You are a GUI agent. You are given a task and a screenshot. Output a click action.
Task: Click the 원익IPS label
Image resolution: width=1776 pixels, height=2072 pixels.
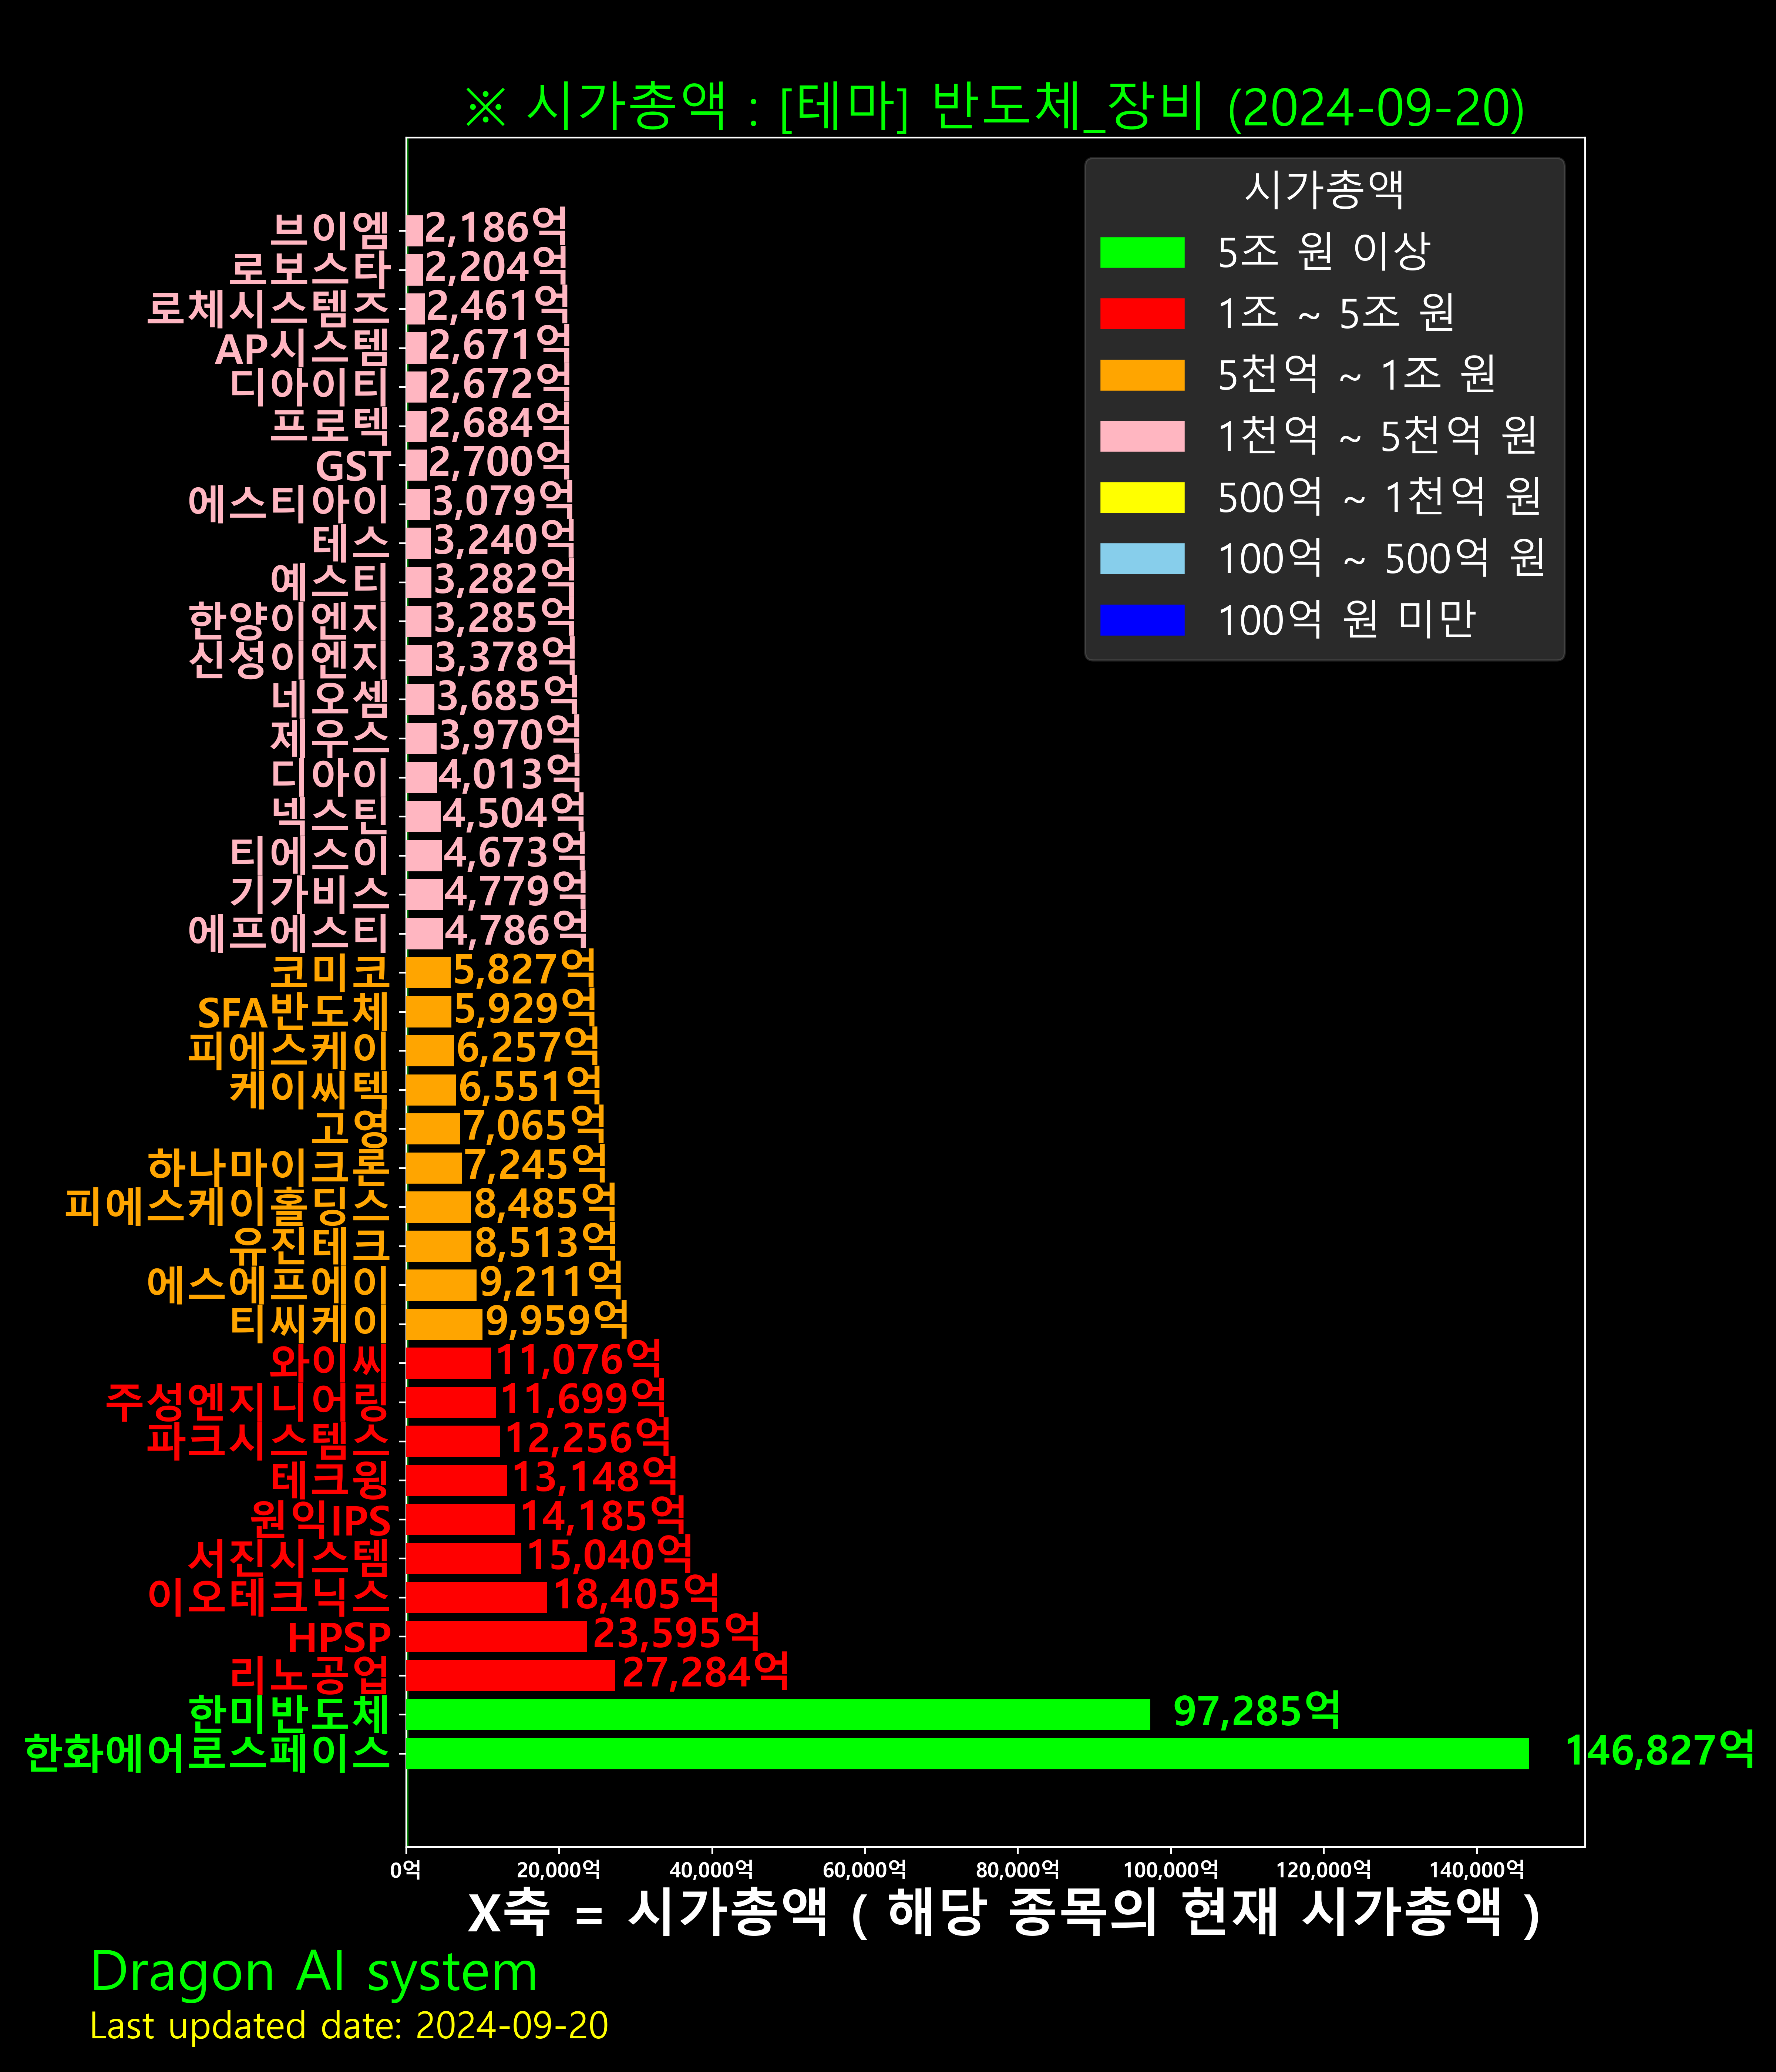(320, 1518)
